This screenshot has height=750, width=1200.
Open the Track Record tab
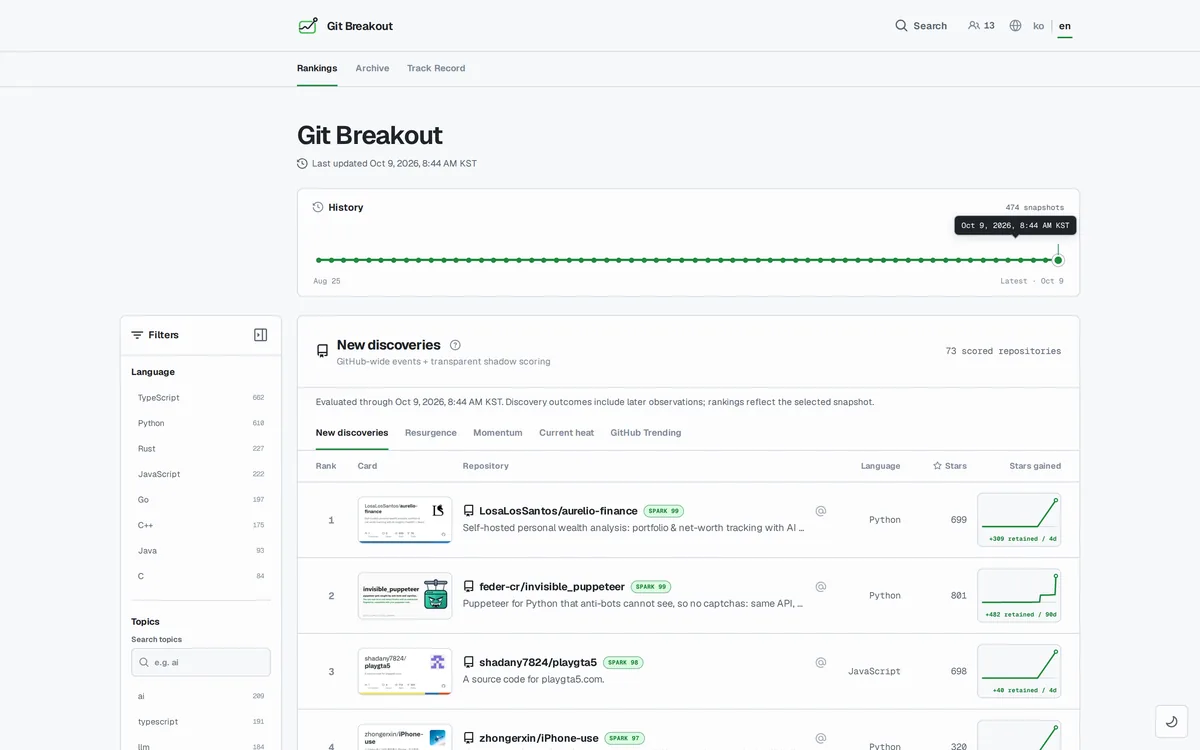tap(436, 68)
